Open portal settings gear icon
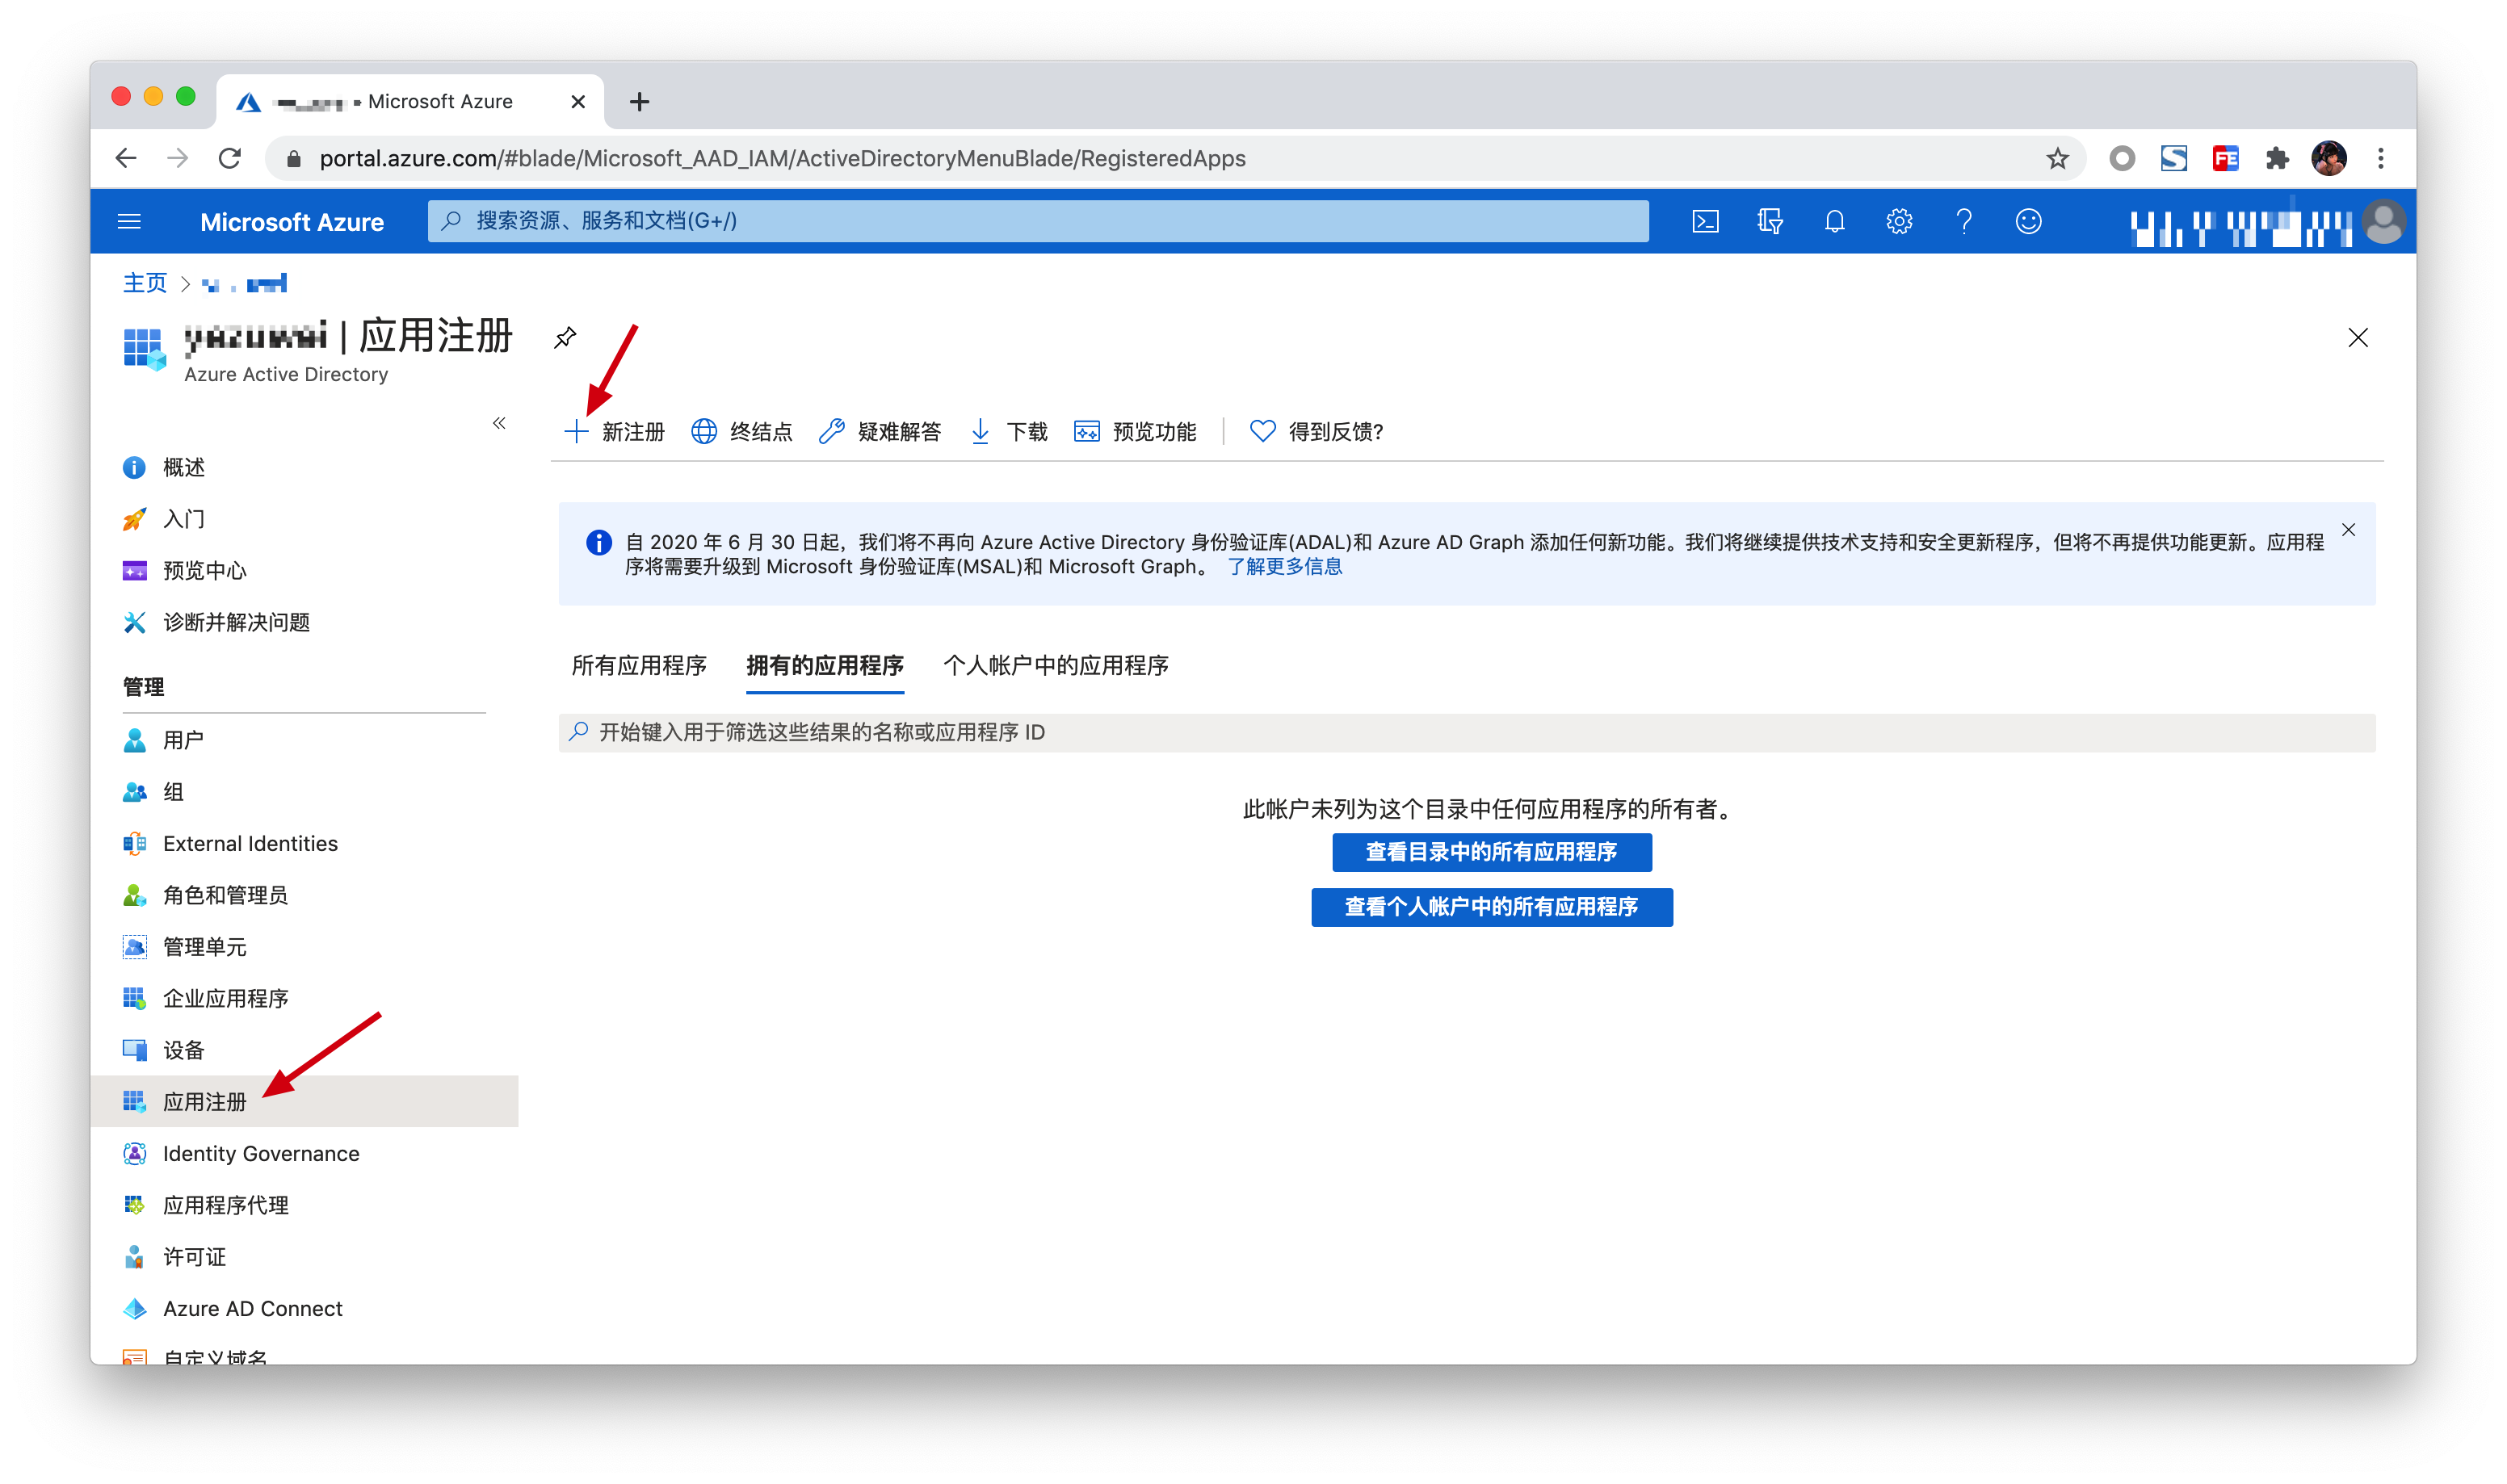This screenshot has width=2507, height=1484. coord(1899,221)
